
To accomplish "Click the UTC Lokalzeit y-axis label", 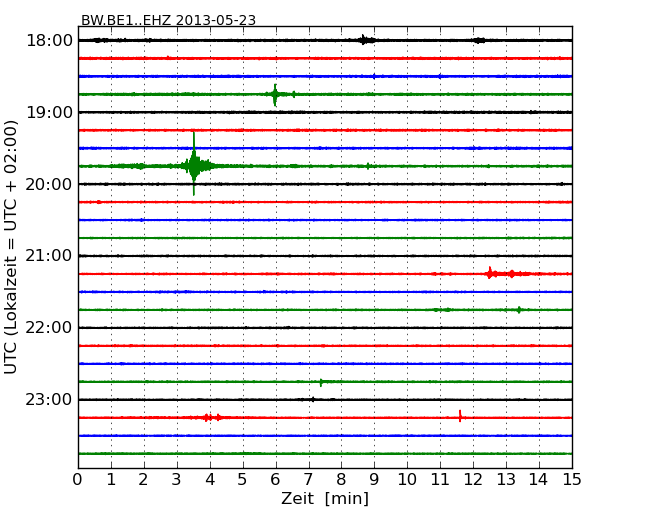I will pyautogui.click(x=11, y=247).
